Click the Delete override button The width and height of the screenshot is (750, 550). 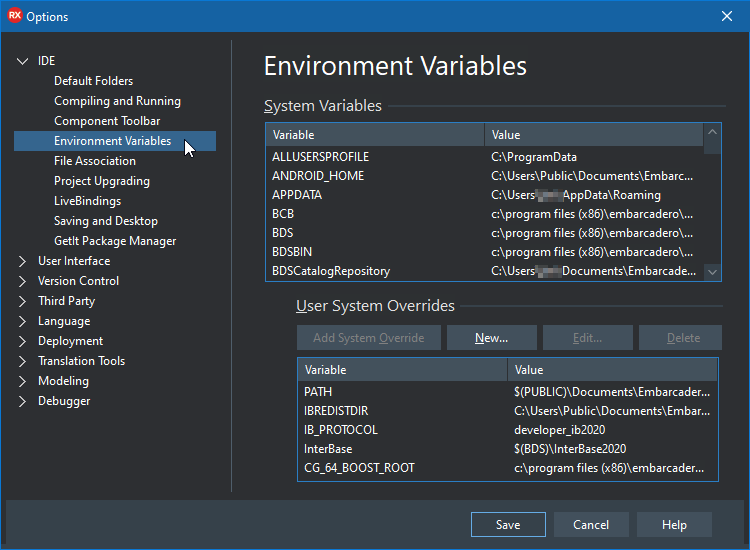pyautogui.click(x=681, y=338)
